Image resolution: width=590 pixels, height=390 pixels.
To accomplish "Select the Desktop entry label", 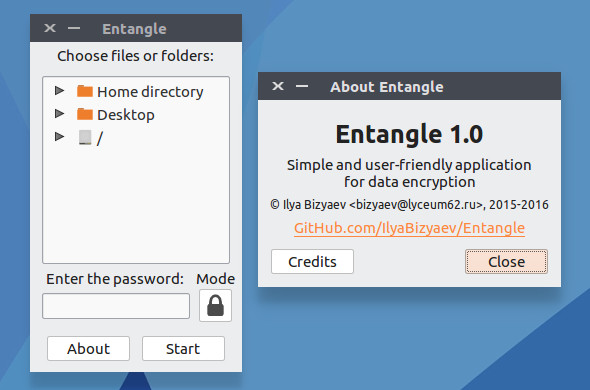I will tap(126, 115).
